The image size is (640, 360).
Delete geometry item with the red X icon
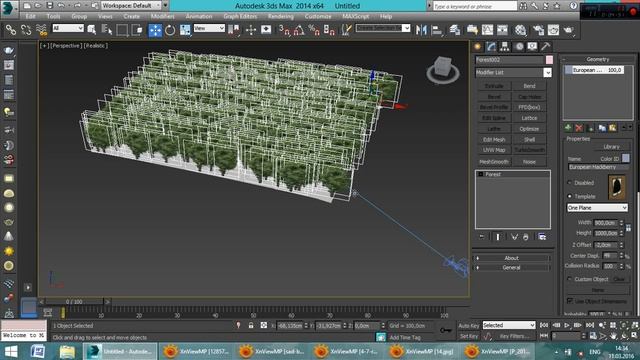pyautogui.click(x=579, y=128)
